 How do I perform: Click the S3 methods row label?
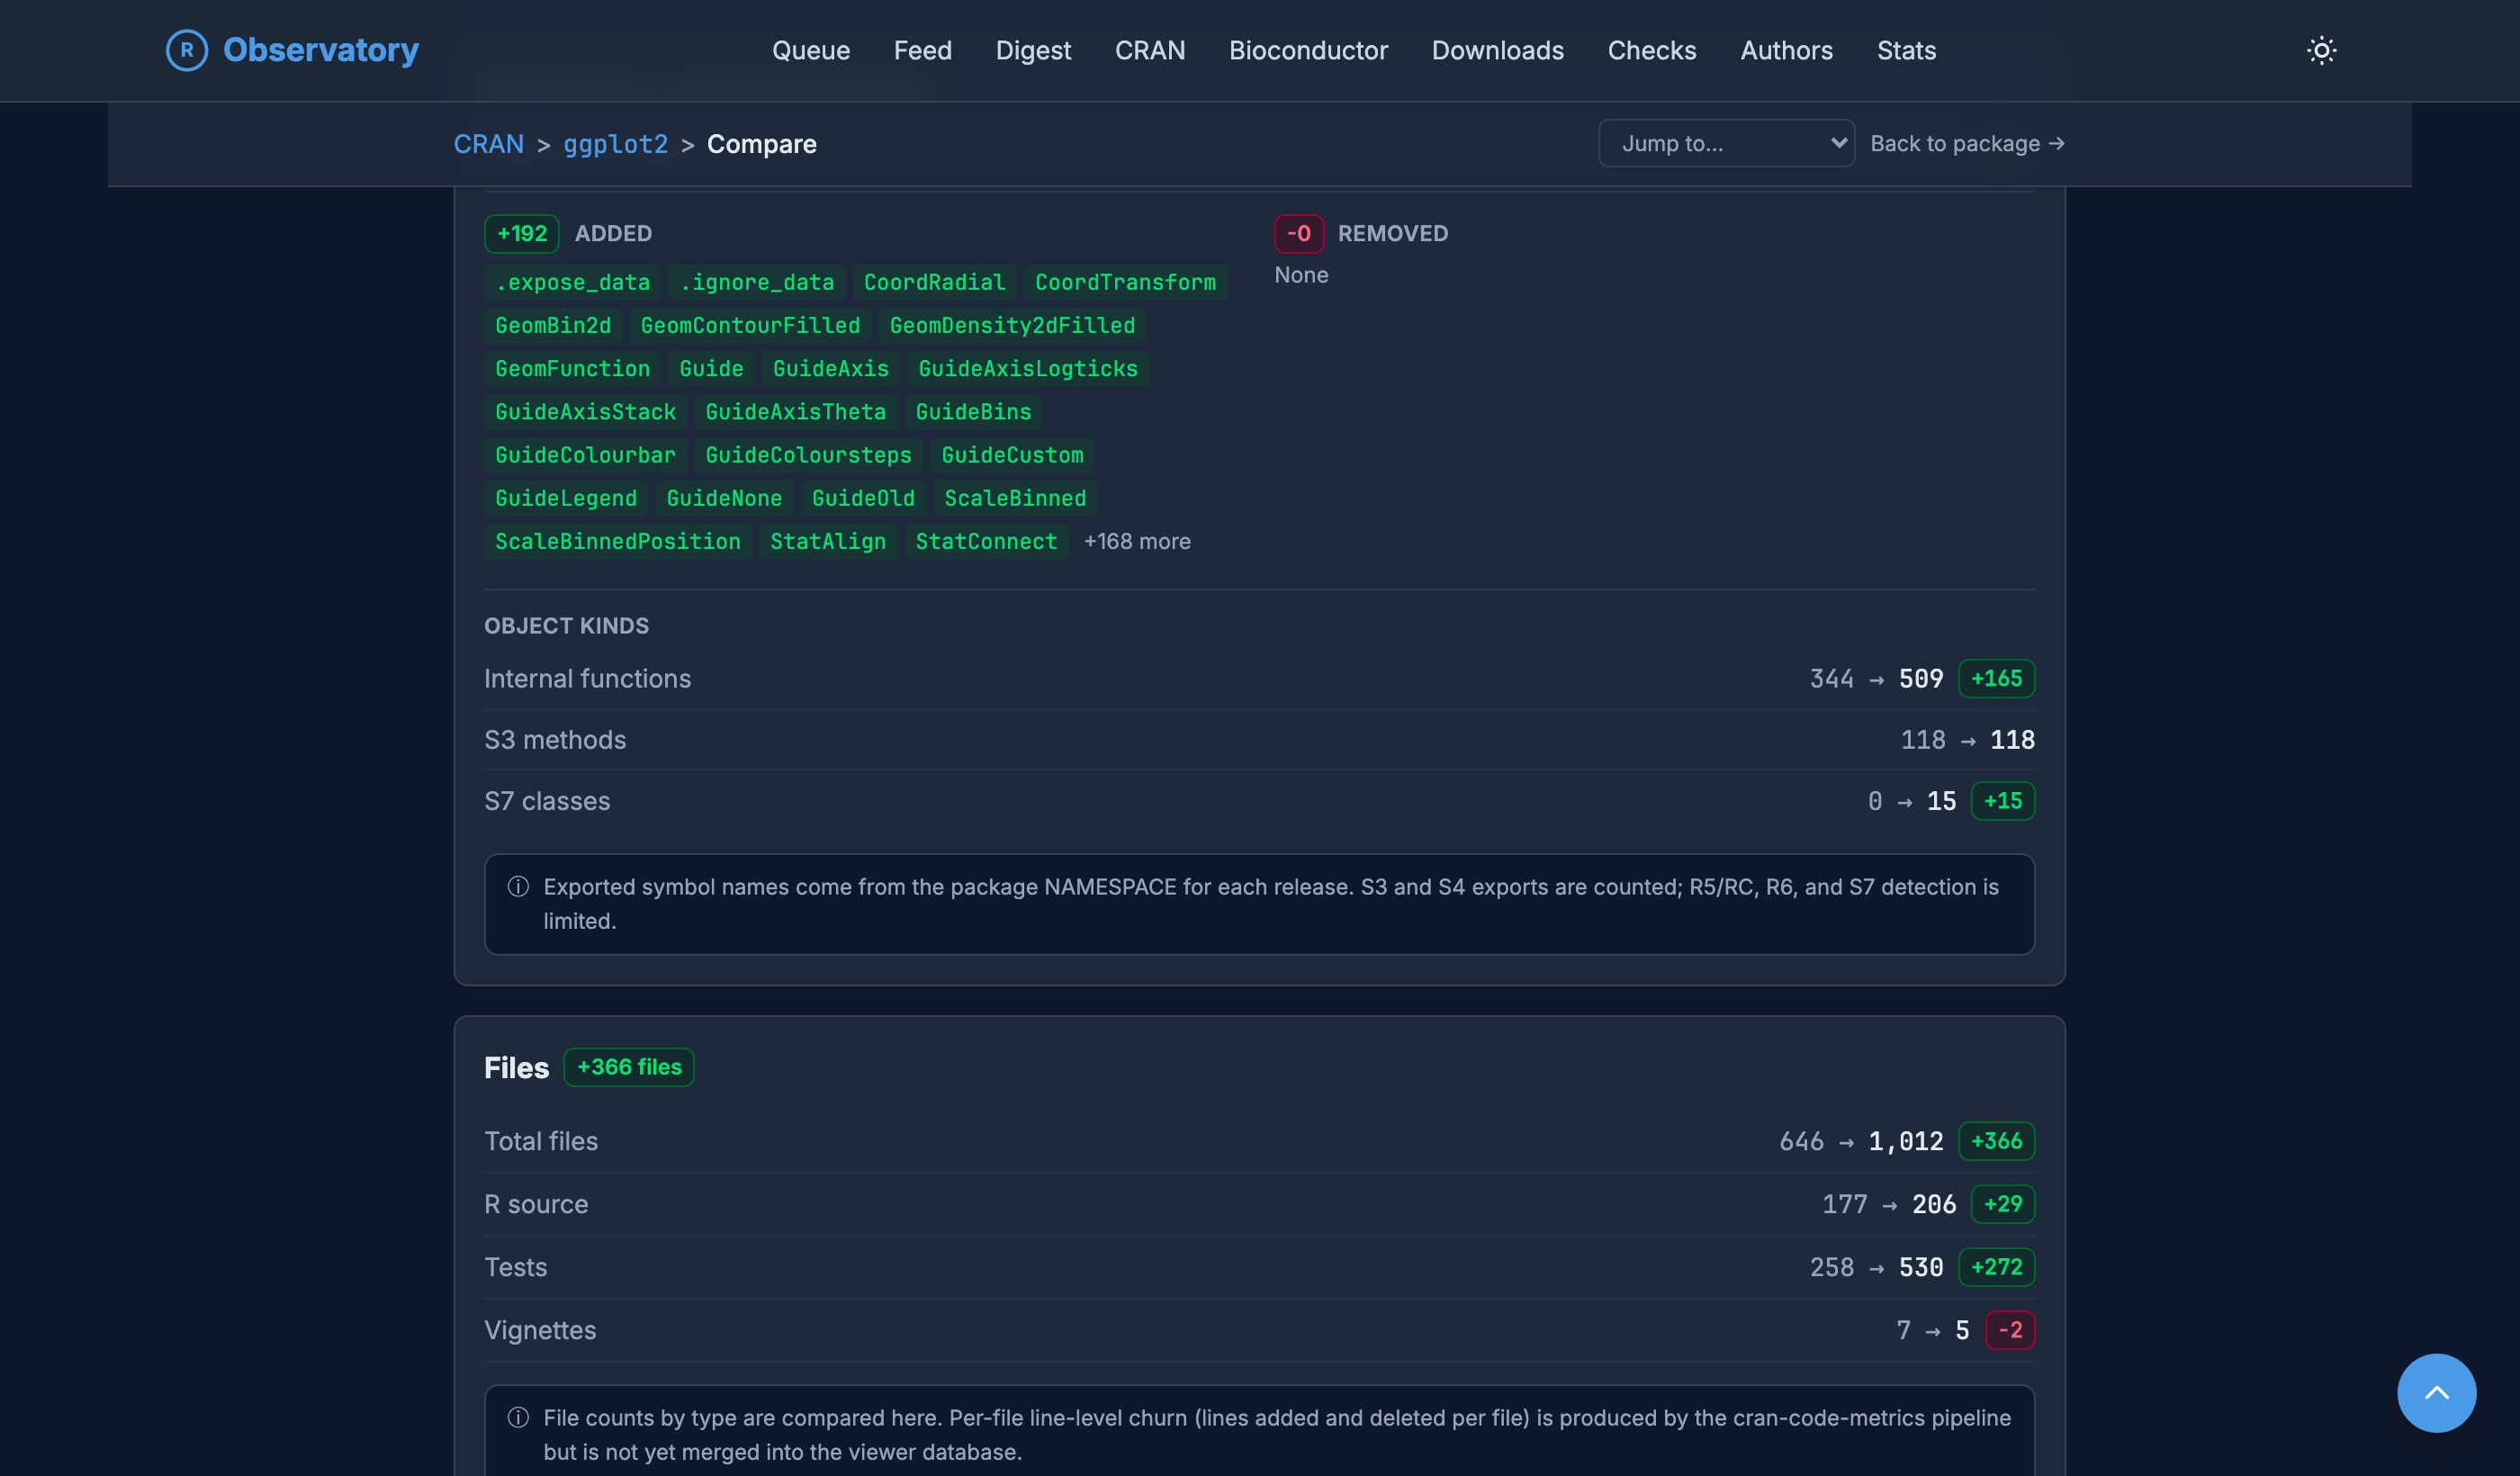click(x=555, y=740)
